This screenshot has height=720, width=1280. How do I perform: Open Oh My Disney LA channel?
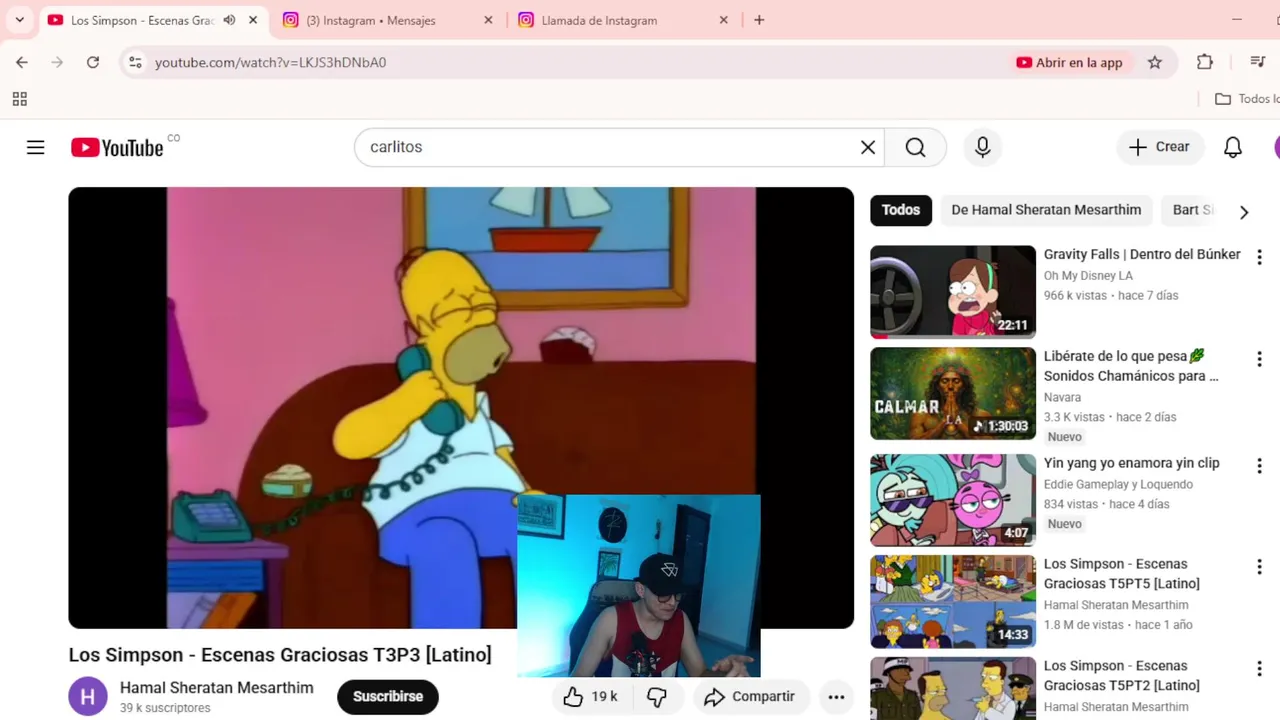click(1088, 276)
